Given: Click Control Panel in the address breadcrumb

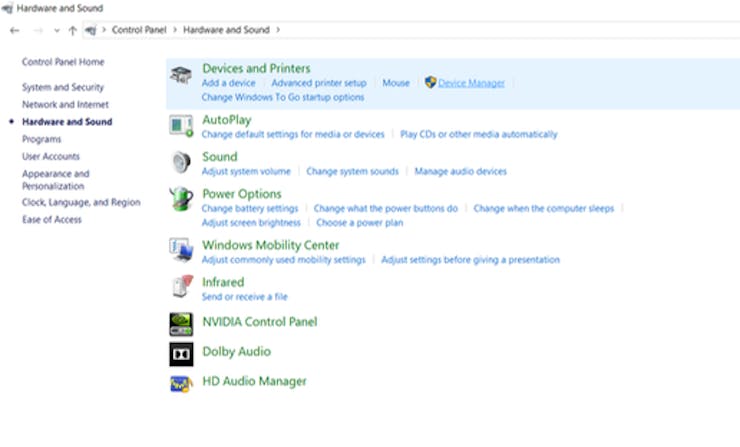Looking at the screenshot, I should (139, 30).
